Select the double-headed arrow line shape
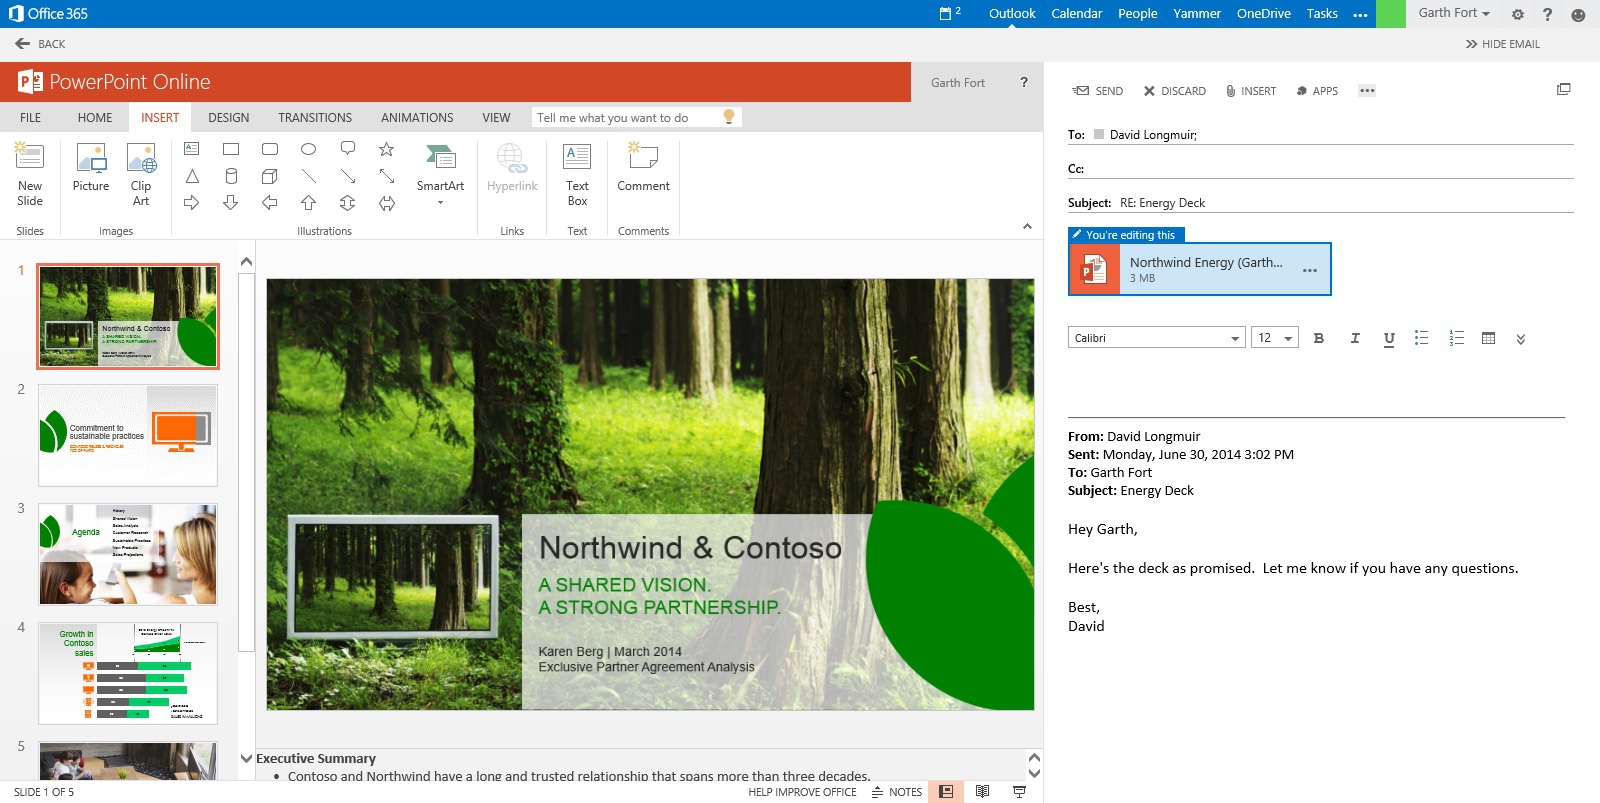 pos(387,176)
